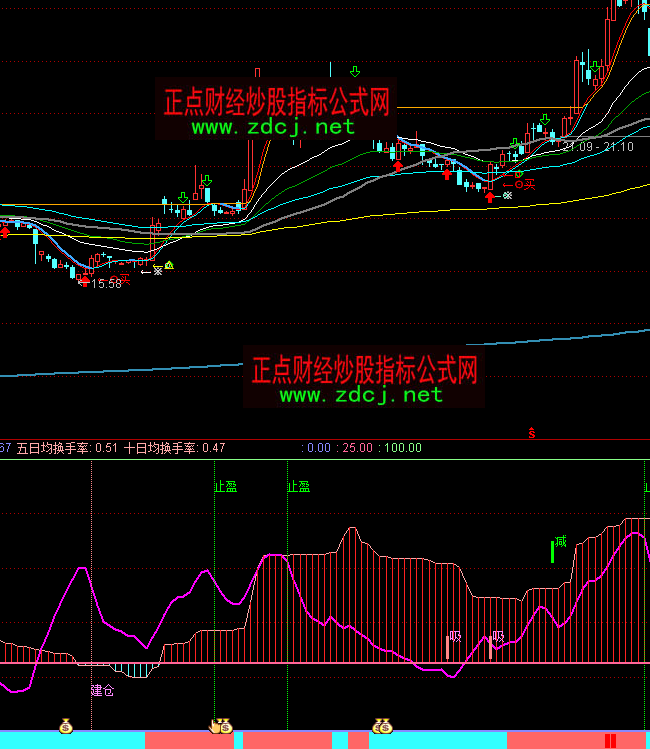Click the red S marker above indicator panel
The height and width of the screenshot is (749, 650).
pos(533,433)
